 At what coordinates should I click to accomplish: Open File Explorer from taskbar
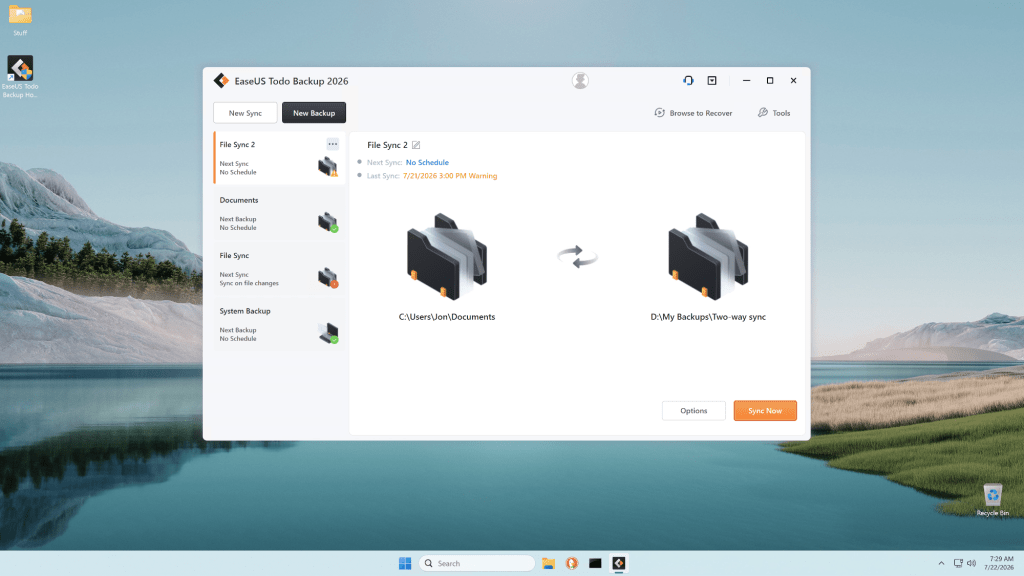(548, 563)
